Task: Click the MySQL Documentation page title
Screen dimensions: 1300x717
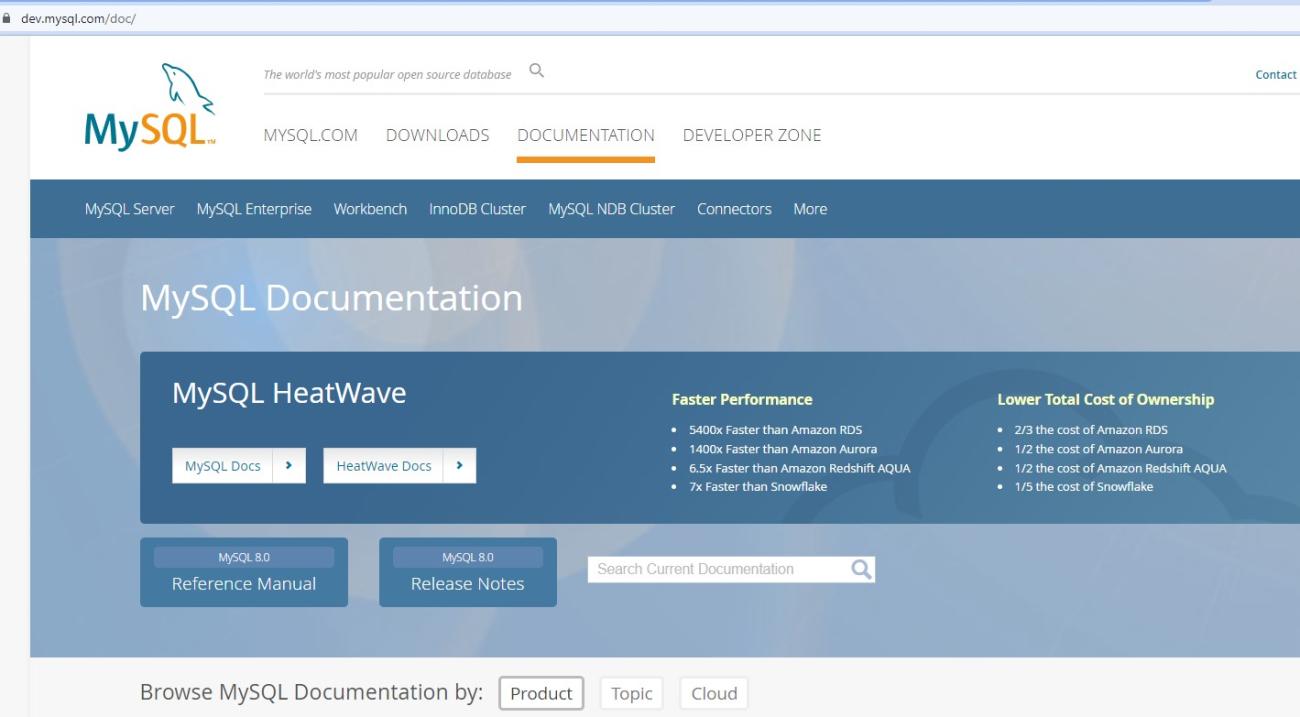Action: 331,298
